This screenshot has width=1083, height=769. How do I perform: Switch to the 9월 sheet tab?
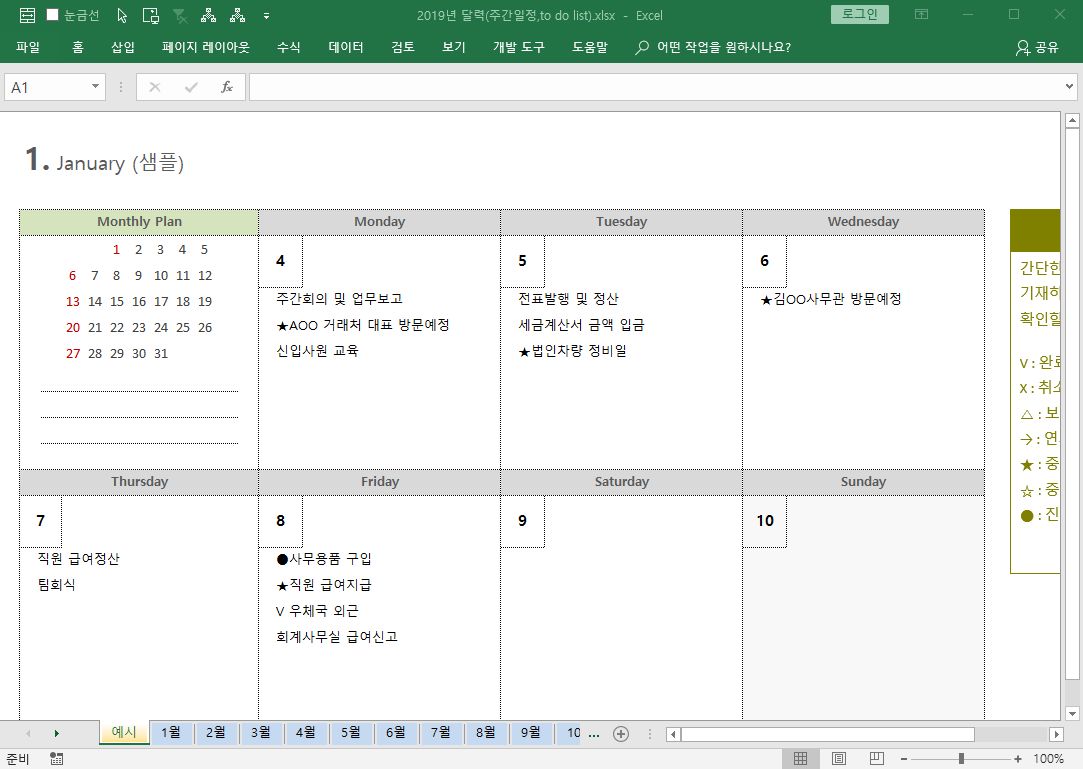tap(530, 732)
